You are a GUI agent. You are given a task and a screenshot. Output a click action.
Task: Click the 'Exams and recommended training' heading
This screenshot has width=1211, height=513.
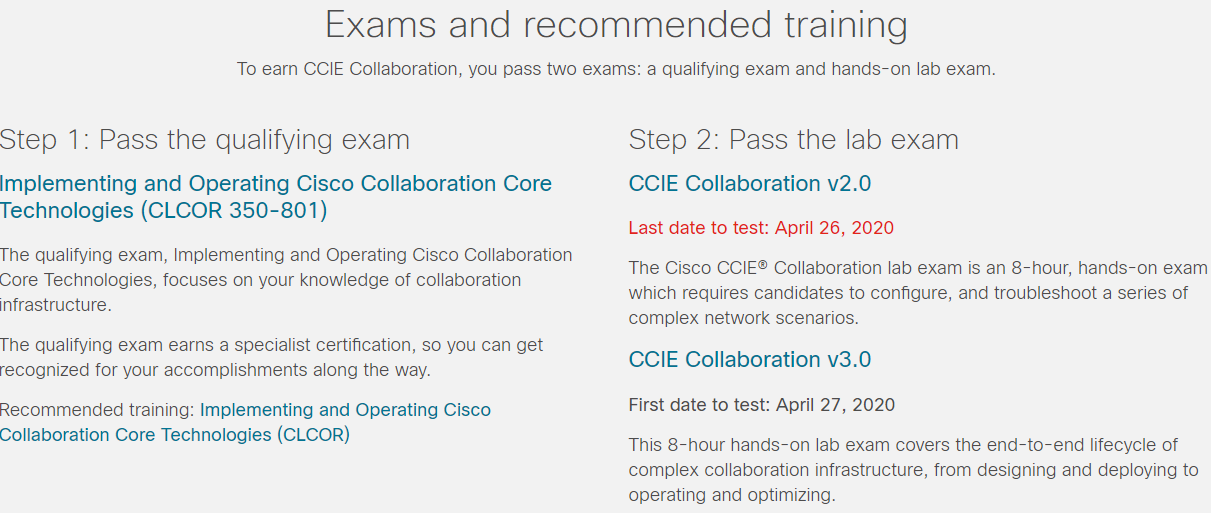pos(617,24)
